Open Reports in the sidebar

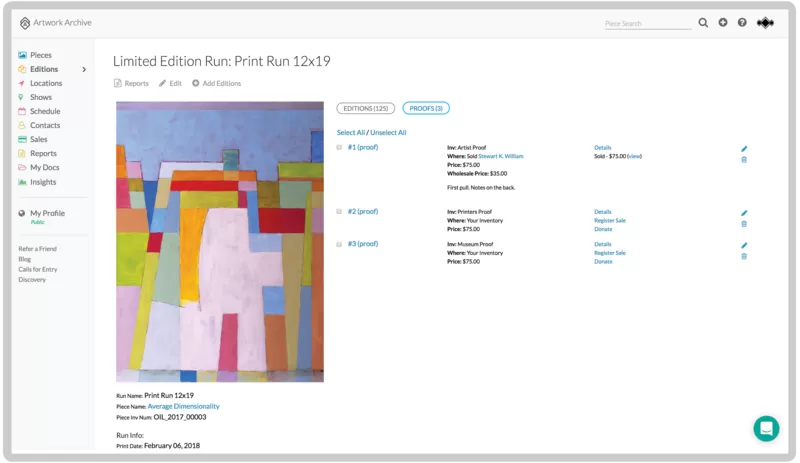coord(43,153)
